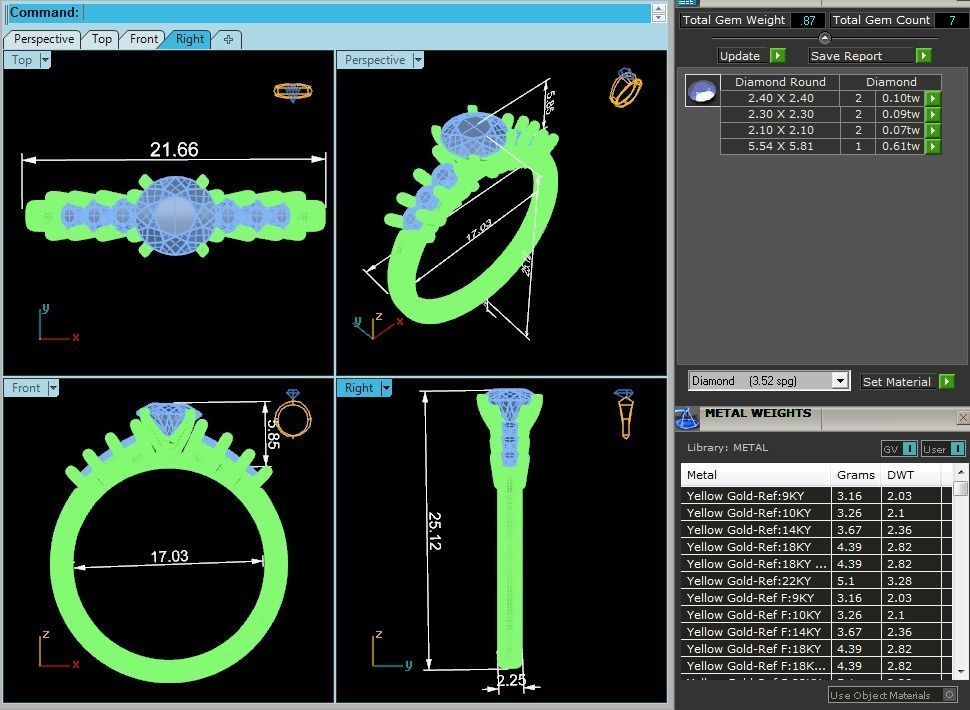Select the Yellow Gold-Ref:18KY row
The width and height of the screenshot is (970, 710).
[817, 547]
